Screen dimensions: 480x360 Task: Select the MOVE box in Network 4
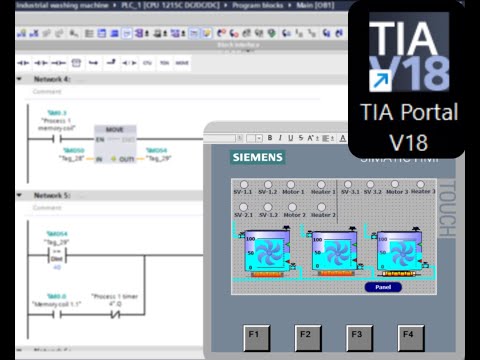[115, 144]
